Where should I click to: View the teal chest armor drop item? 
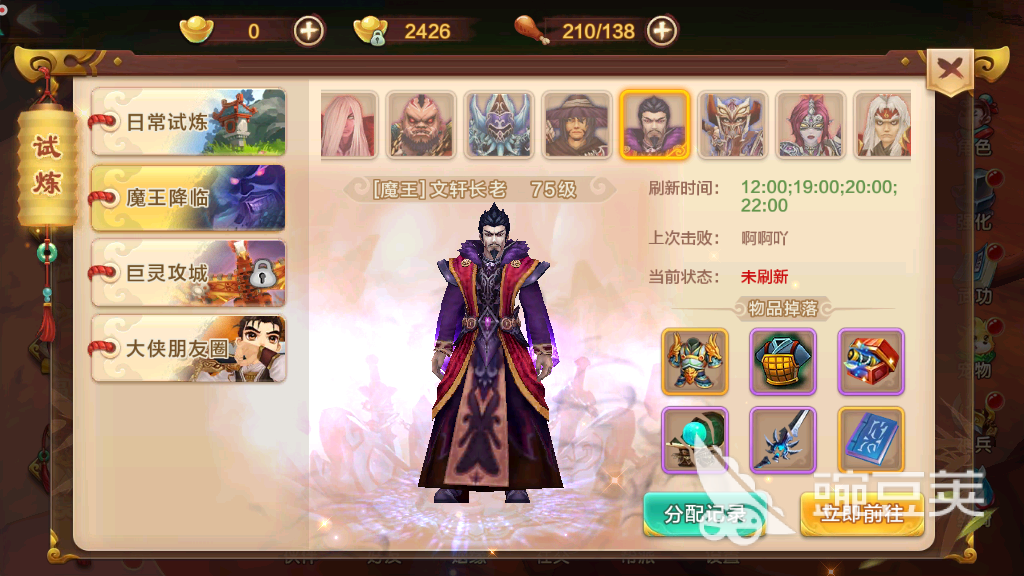point(783,362)
